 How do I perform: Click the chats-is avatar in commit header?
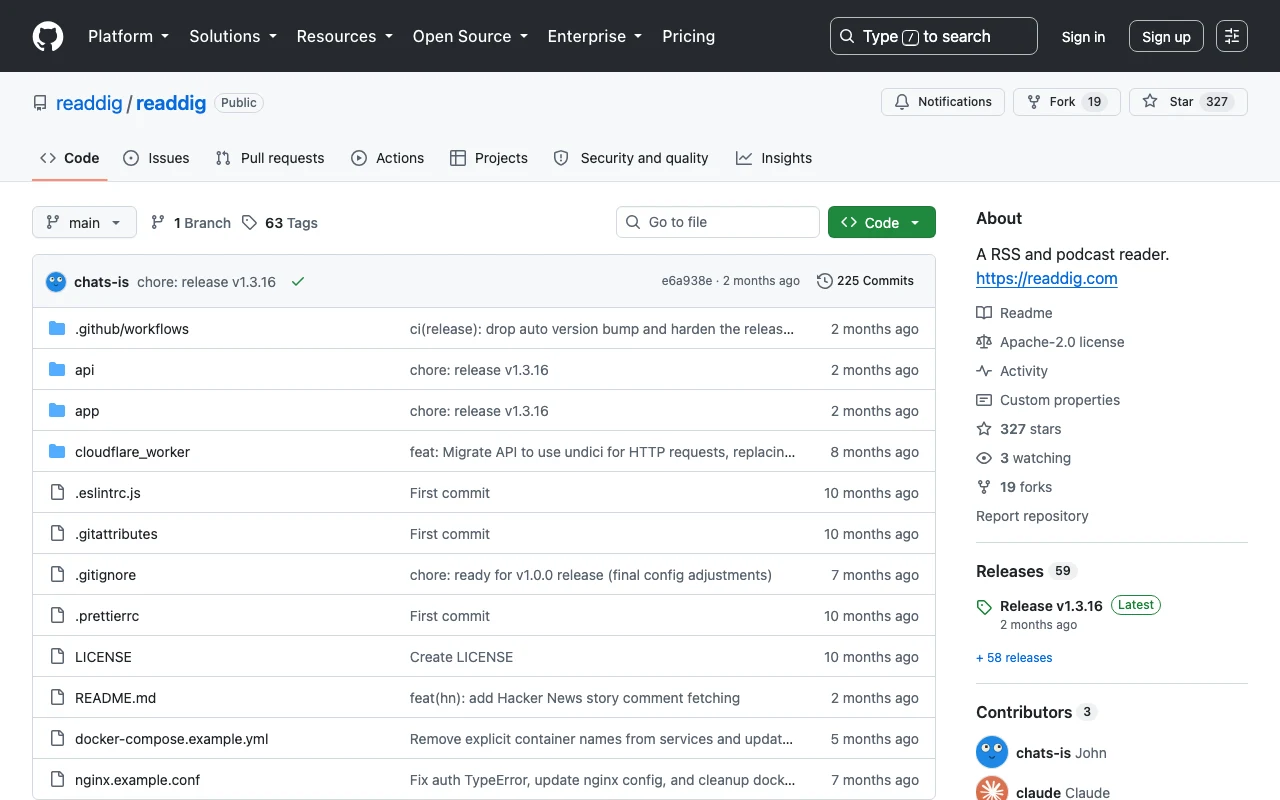click(x=56, y=281)
